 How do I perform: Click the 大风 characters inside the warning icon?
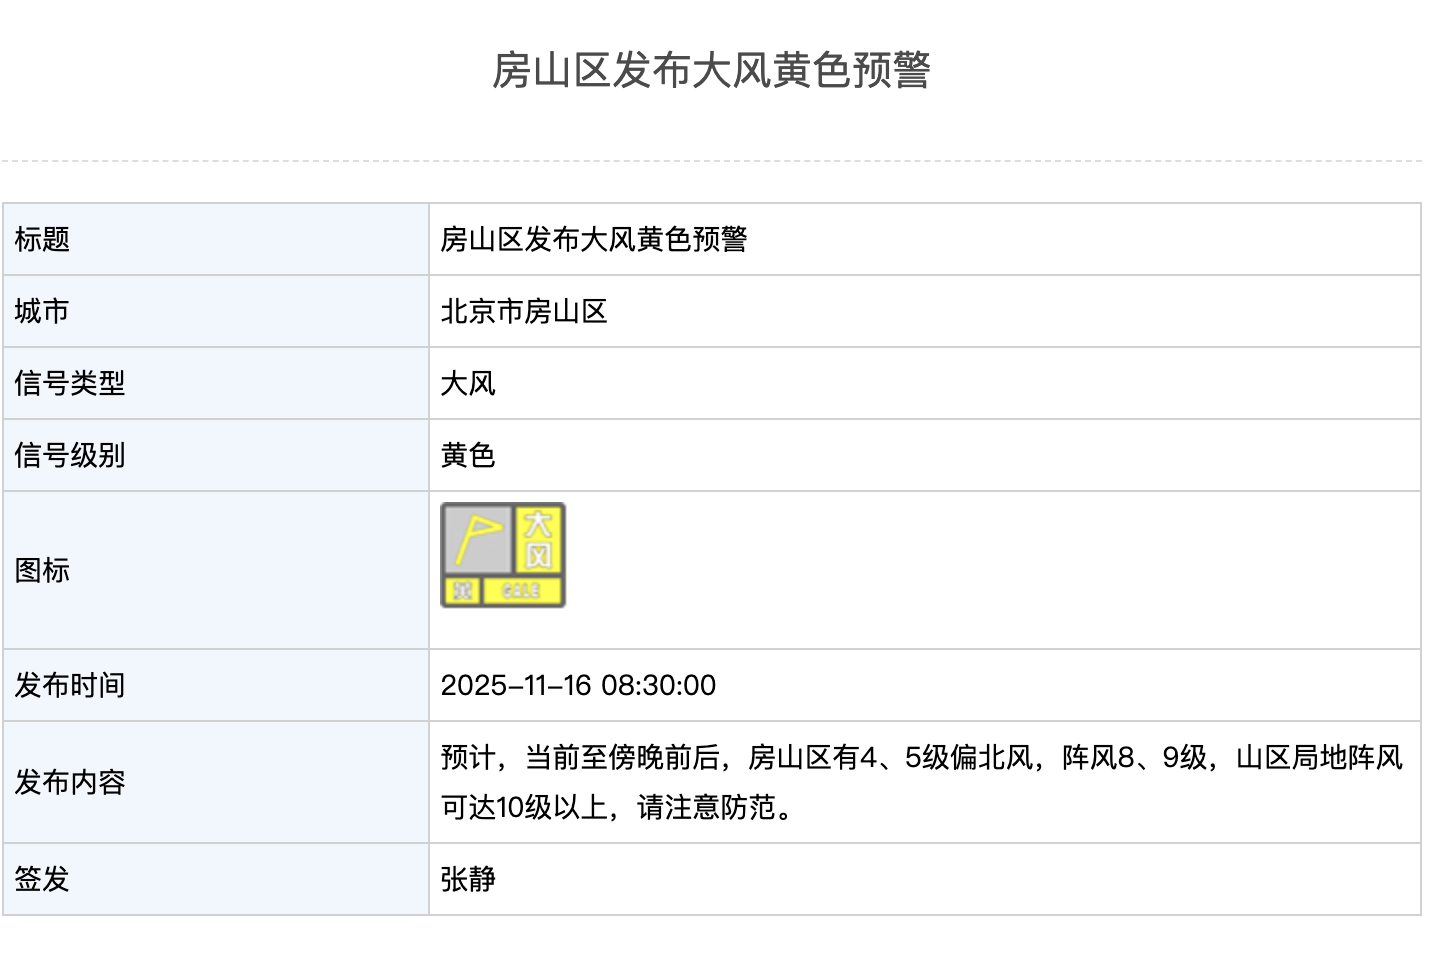point(539,538)
